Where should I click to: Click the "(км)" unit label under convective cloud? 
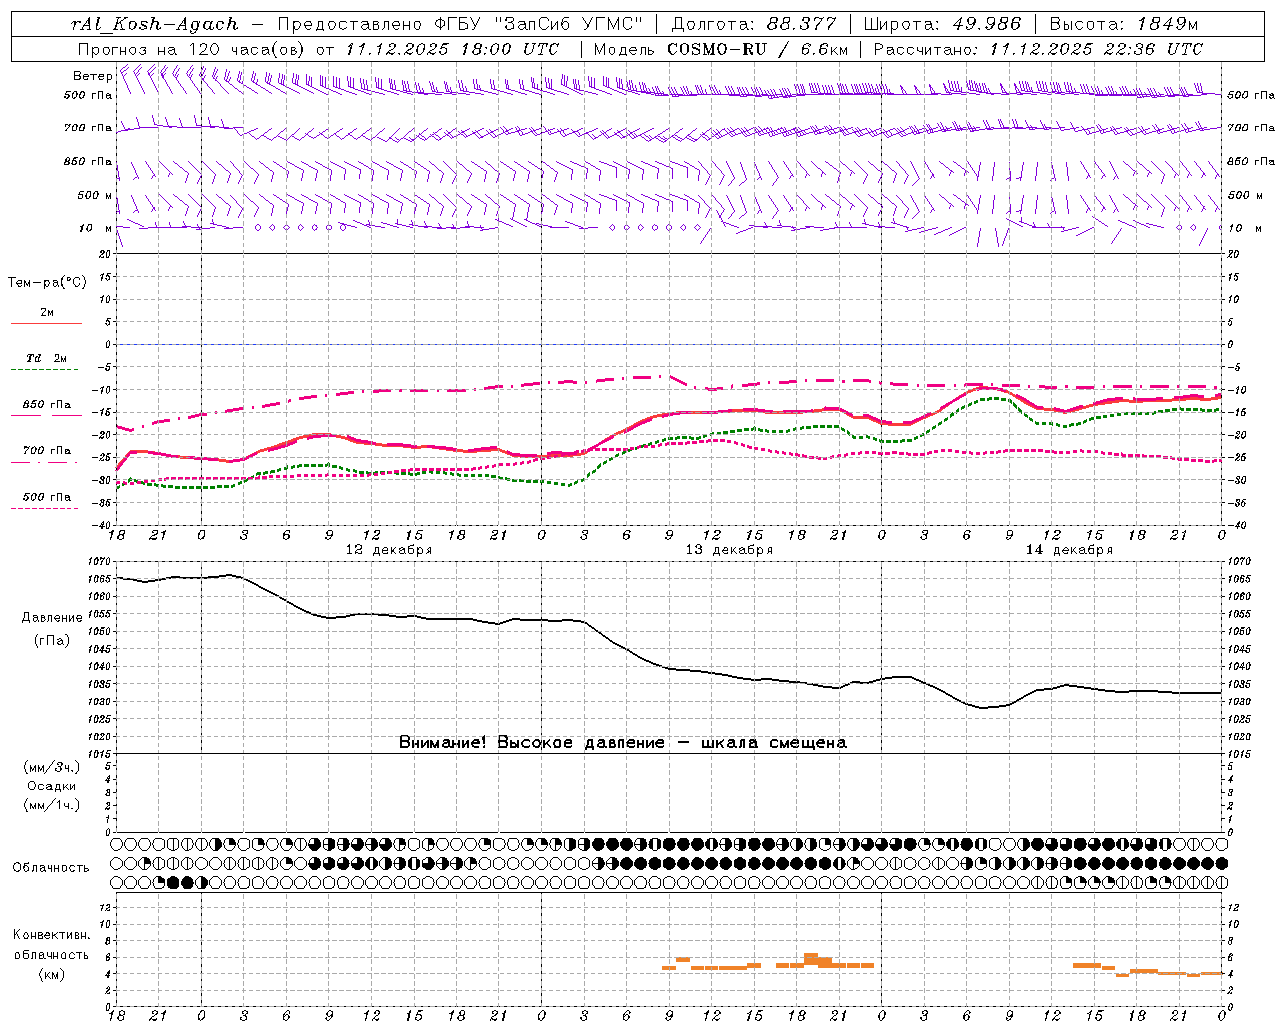point(51,974)
